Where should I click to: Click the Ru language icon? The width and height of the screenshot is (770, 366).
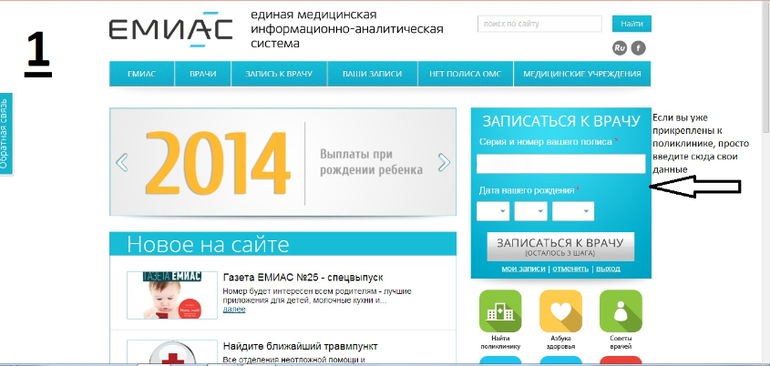tap(620, 48)
